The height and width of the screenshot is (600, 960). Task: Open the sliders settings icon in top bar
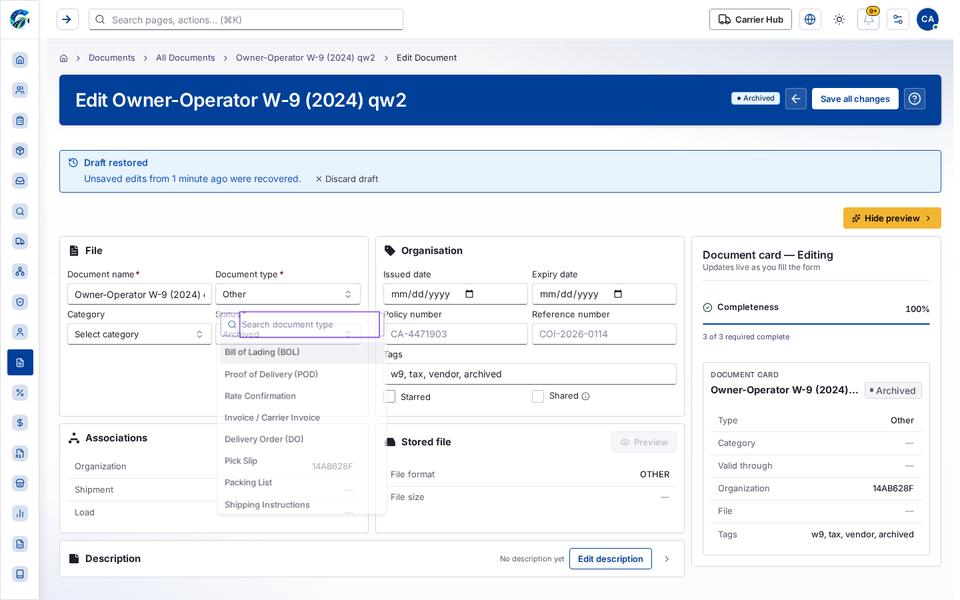898,20
